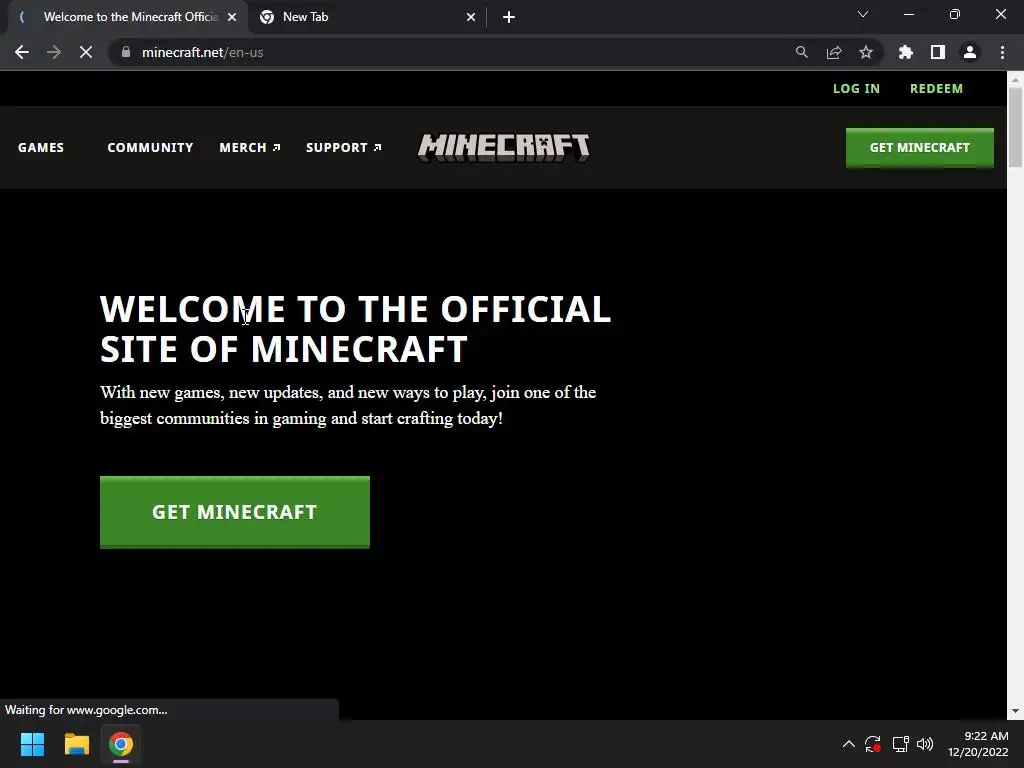Show hidden system tray icons
Screen dimensions: 1024x768
848,744
